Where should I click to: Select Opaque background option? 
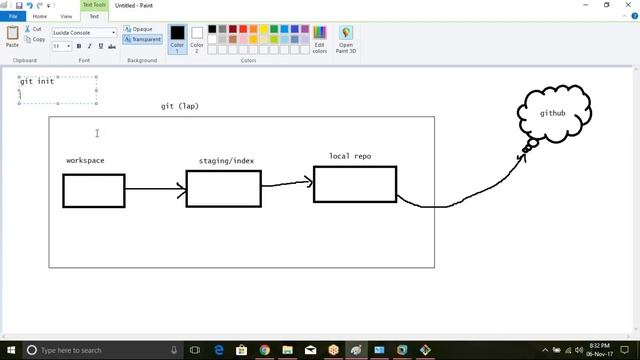click(138, 29)
